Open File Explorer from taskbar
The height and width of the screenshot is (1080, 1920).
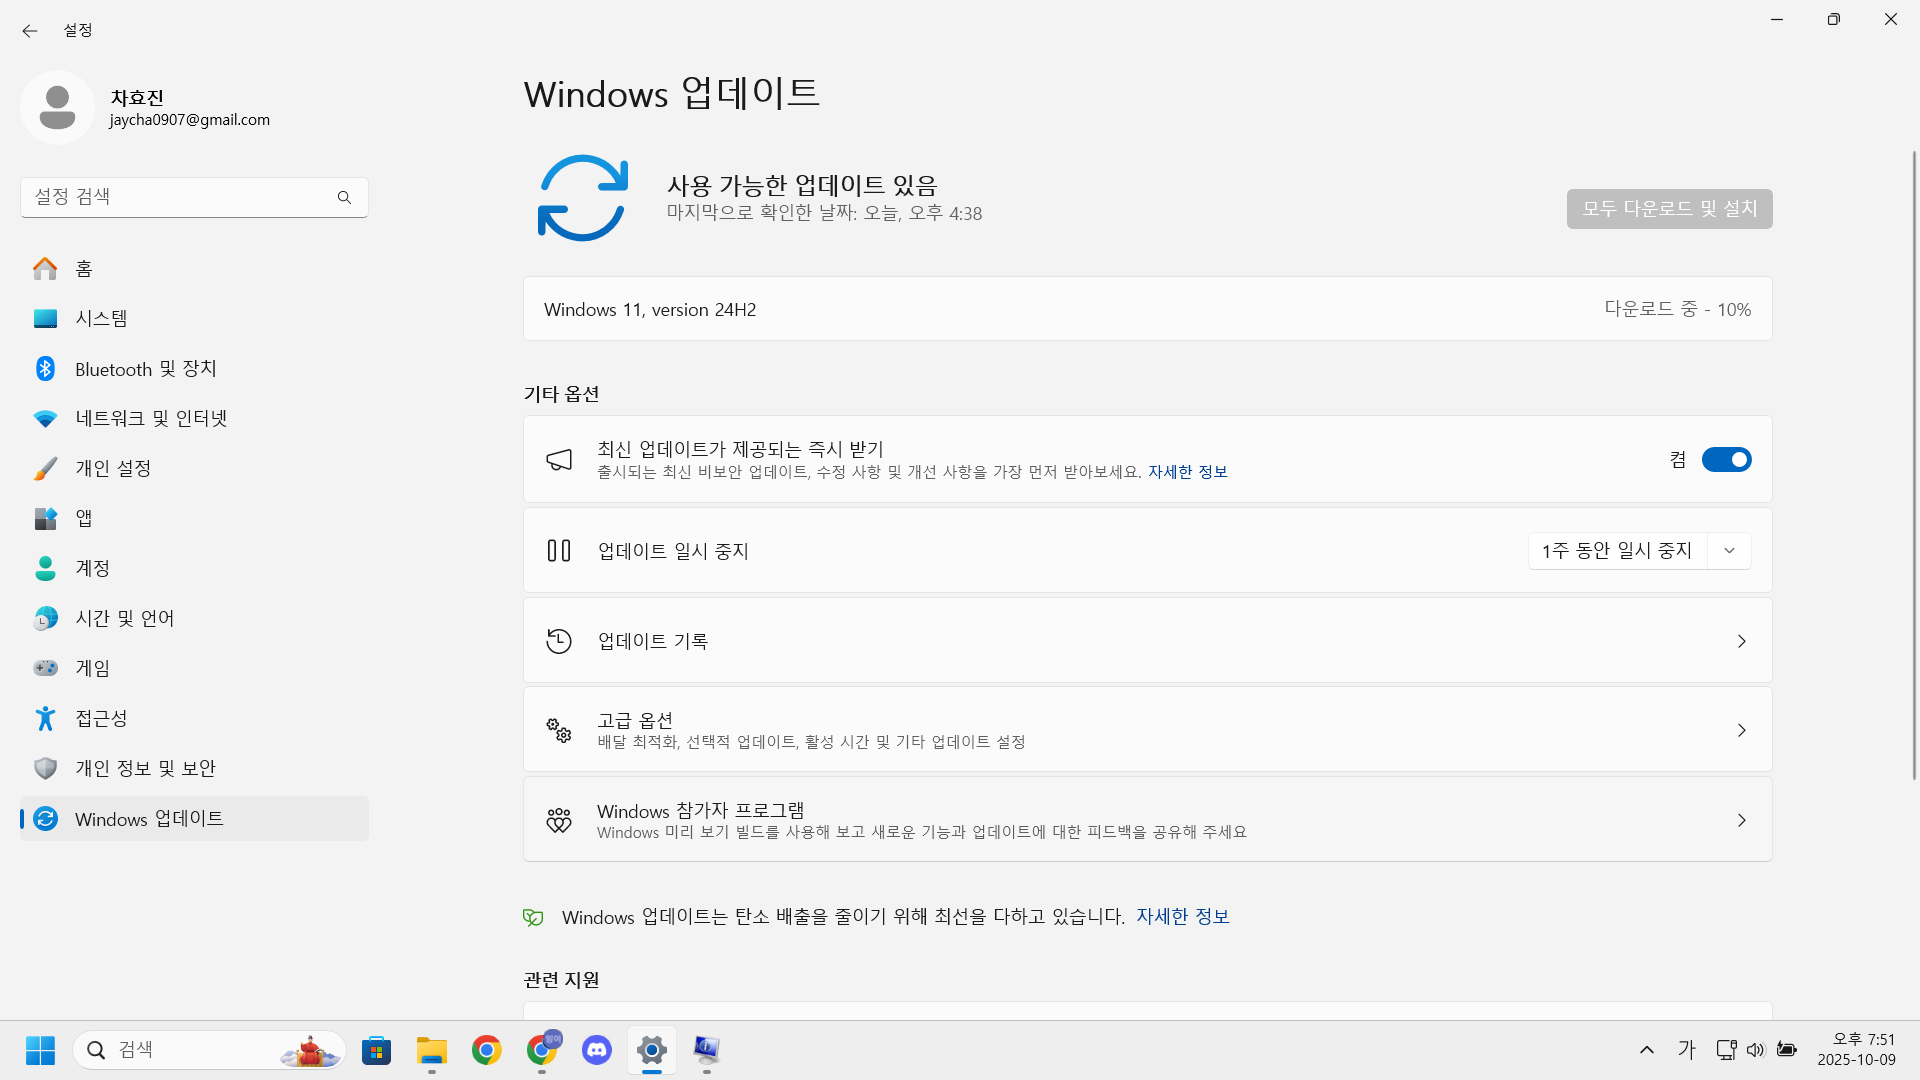432,1050
